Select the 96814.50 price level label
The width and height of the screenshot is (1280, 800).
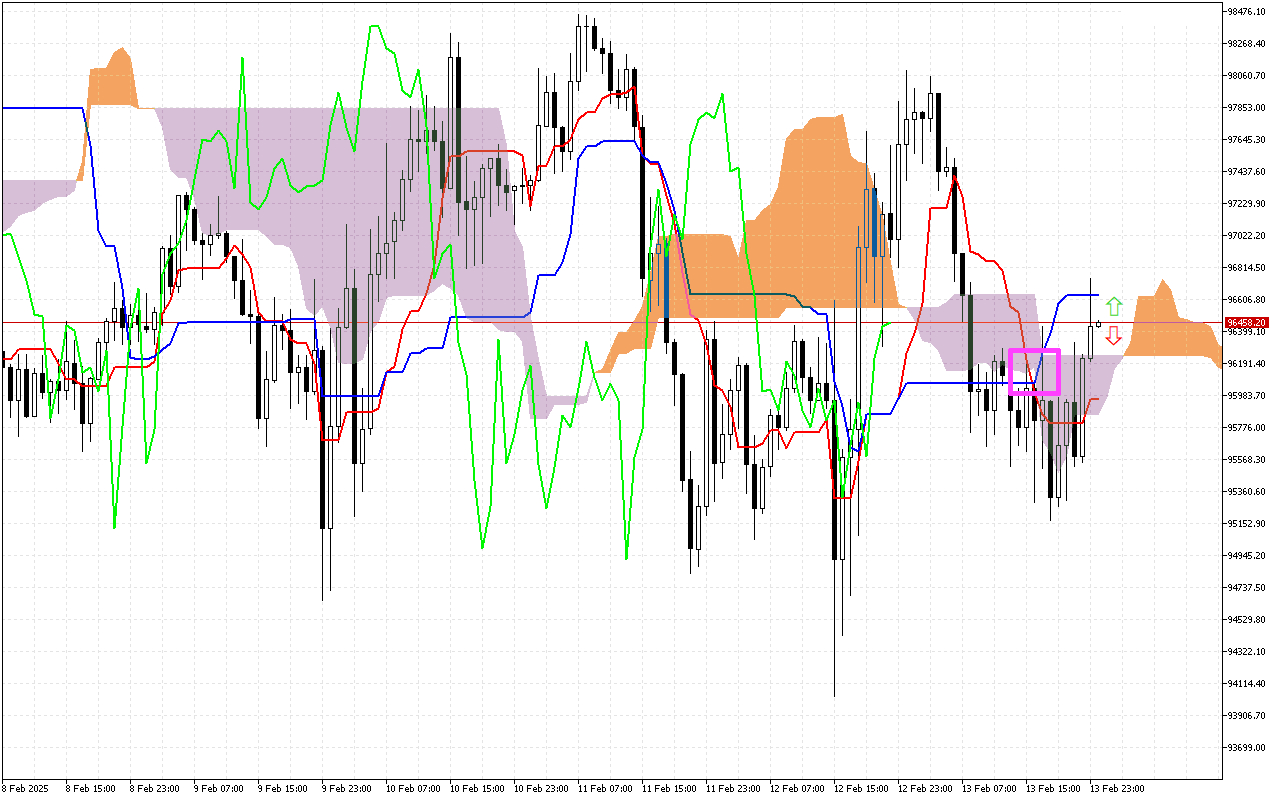point(1247,268)
